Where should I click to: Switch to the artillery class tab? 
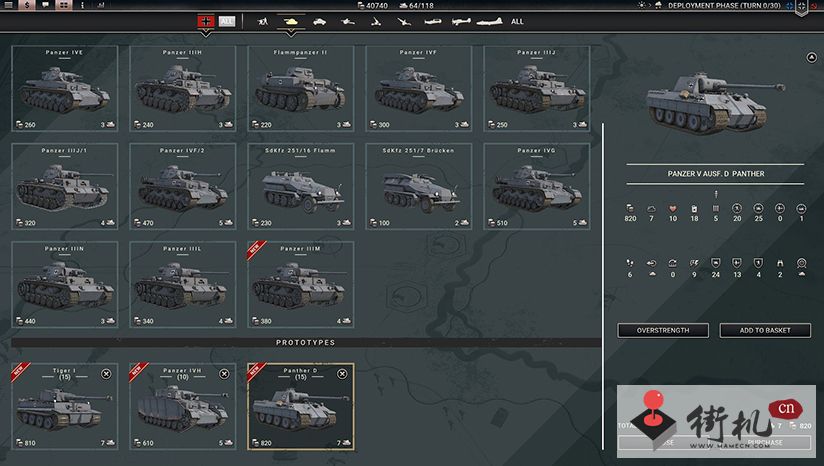pyautogui.click(x=376, y=22)
